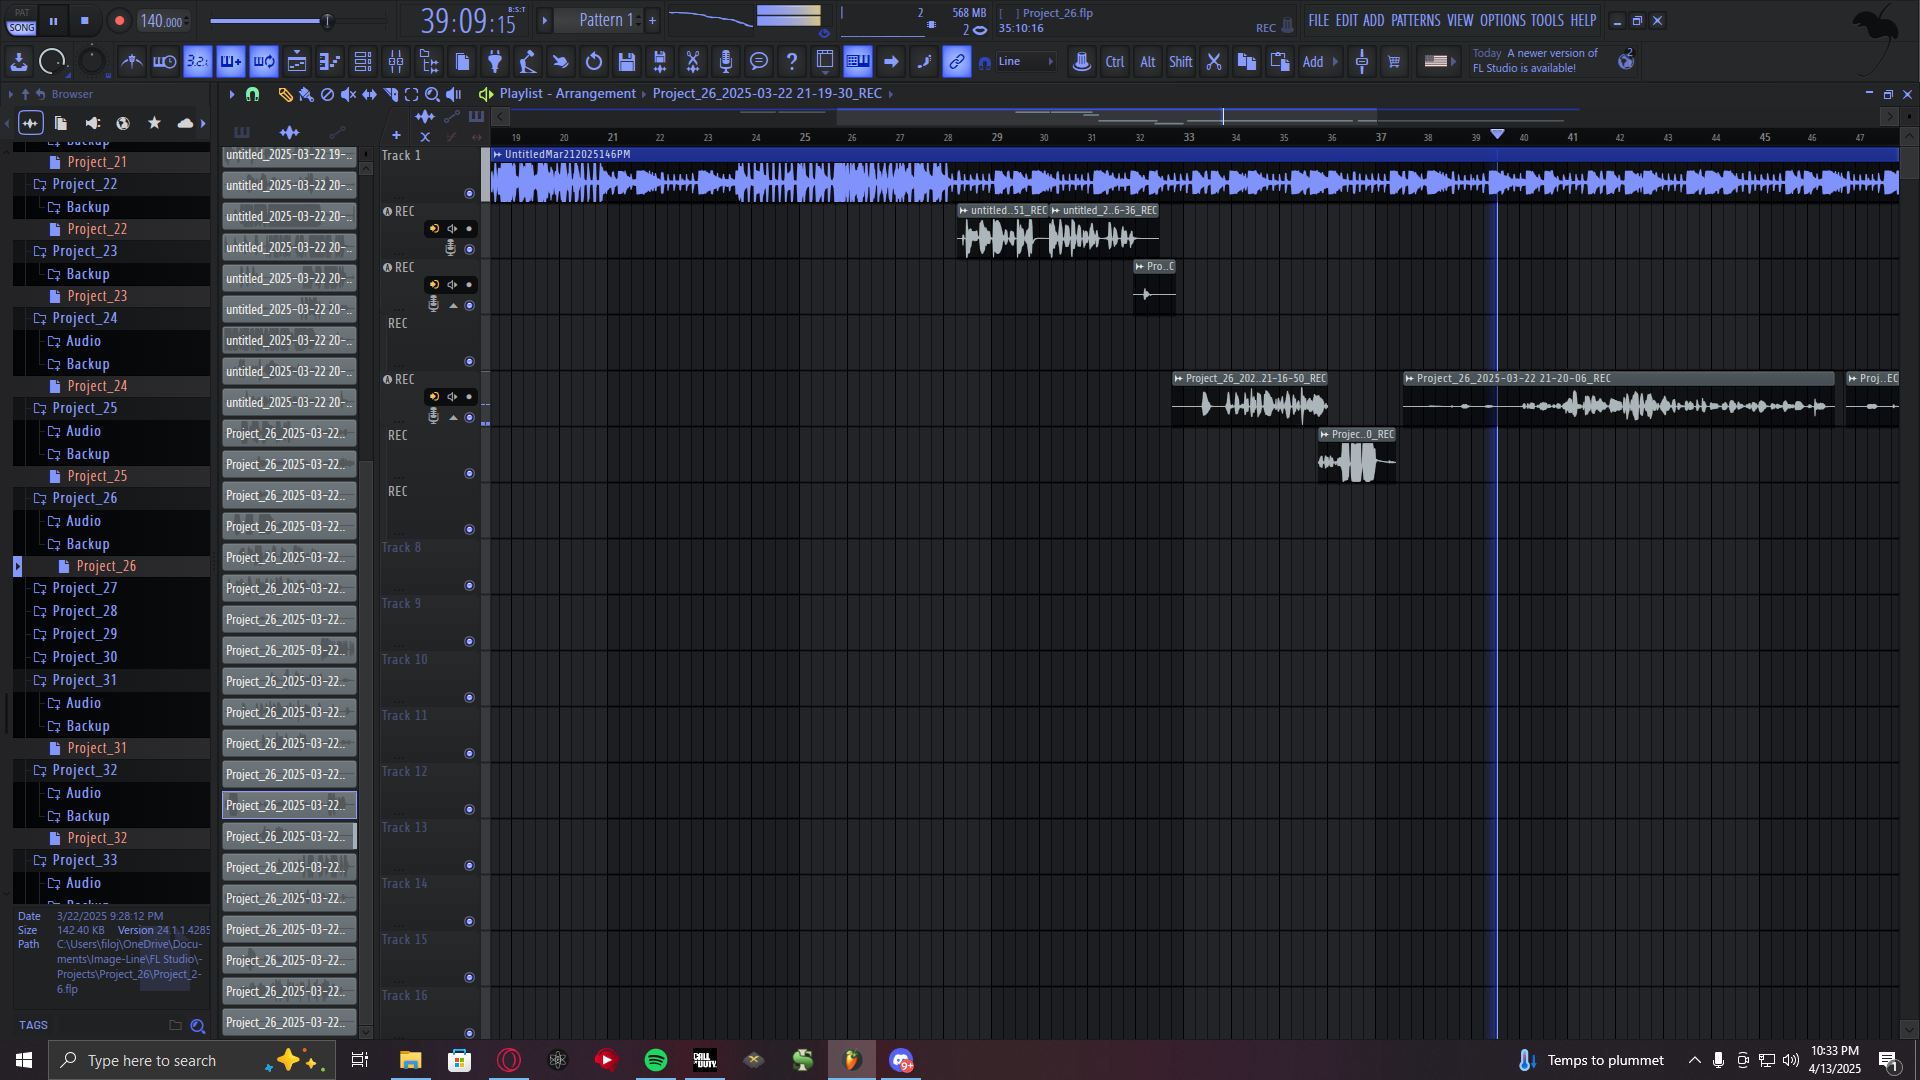Toggle the record button in transport
The height and width of the screenshot is (1080, 1920).
point(119,20)
